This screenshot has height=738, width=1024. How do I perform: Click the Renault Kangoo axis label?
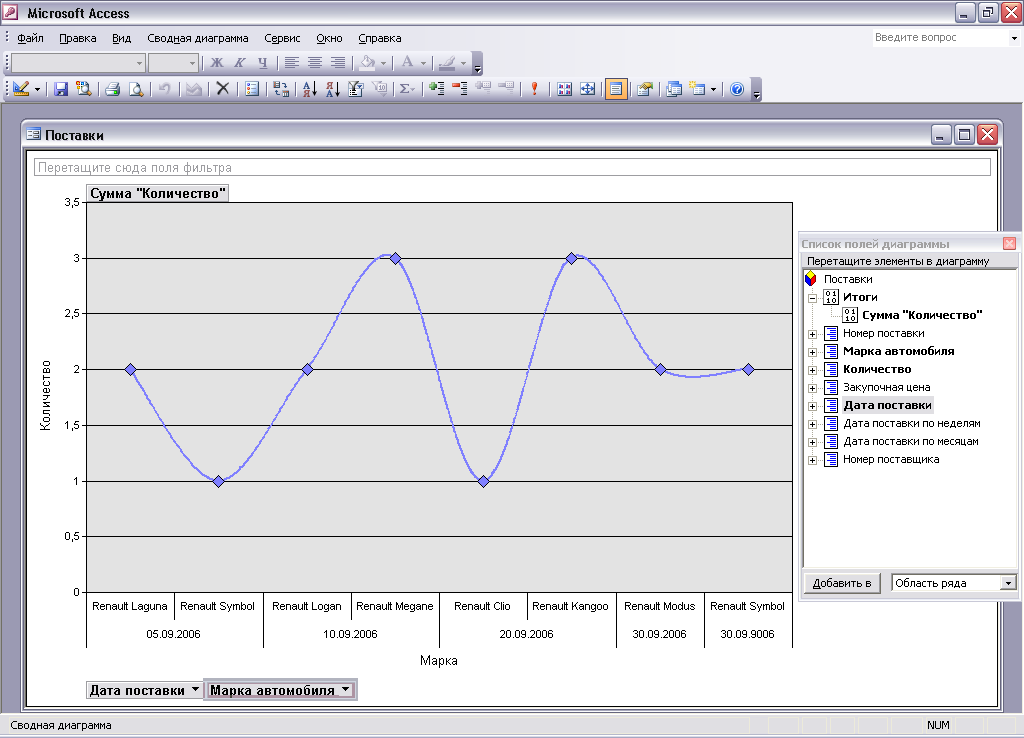click(570, 606)
